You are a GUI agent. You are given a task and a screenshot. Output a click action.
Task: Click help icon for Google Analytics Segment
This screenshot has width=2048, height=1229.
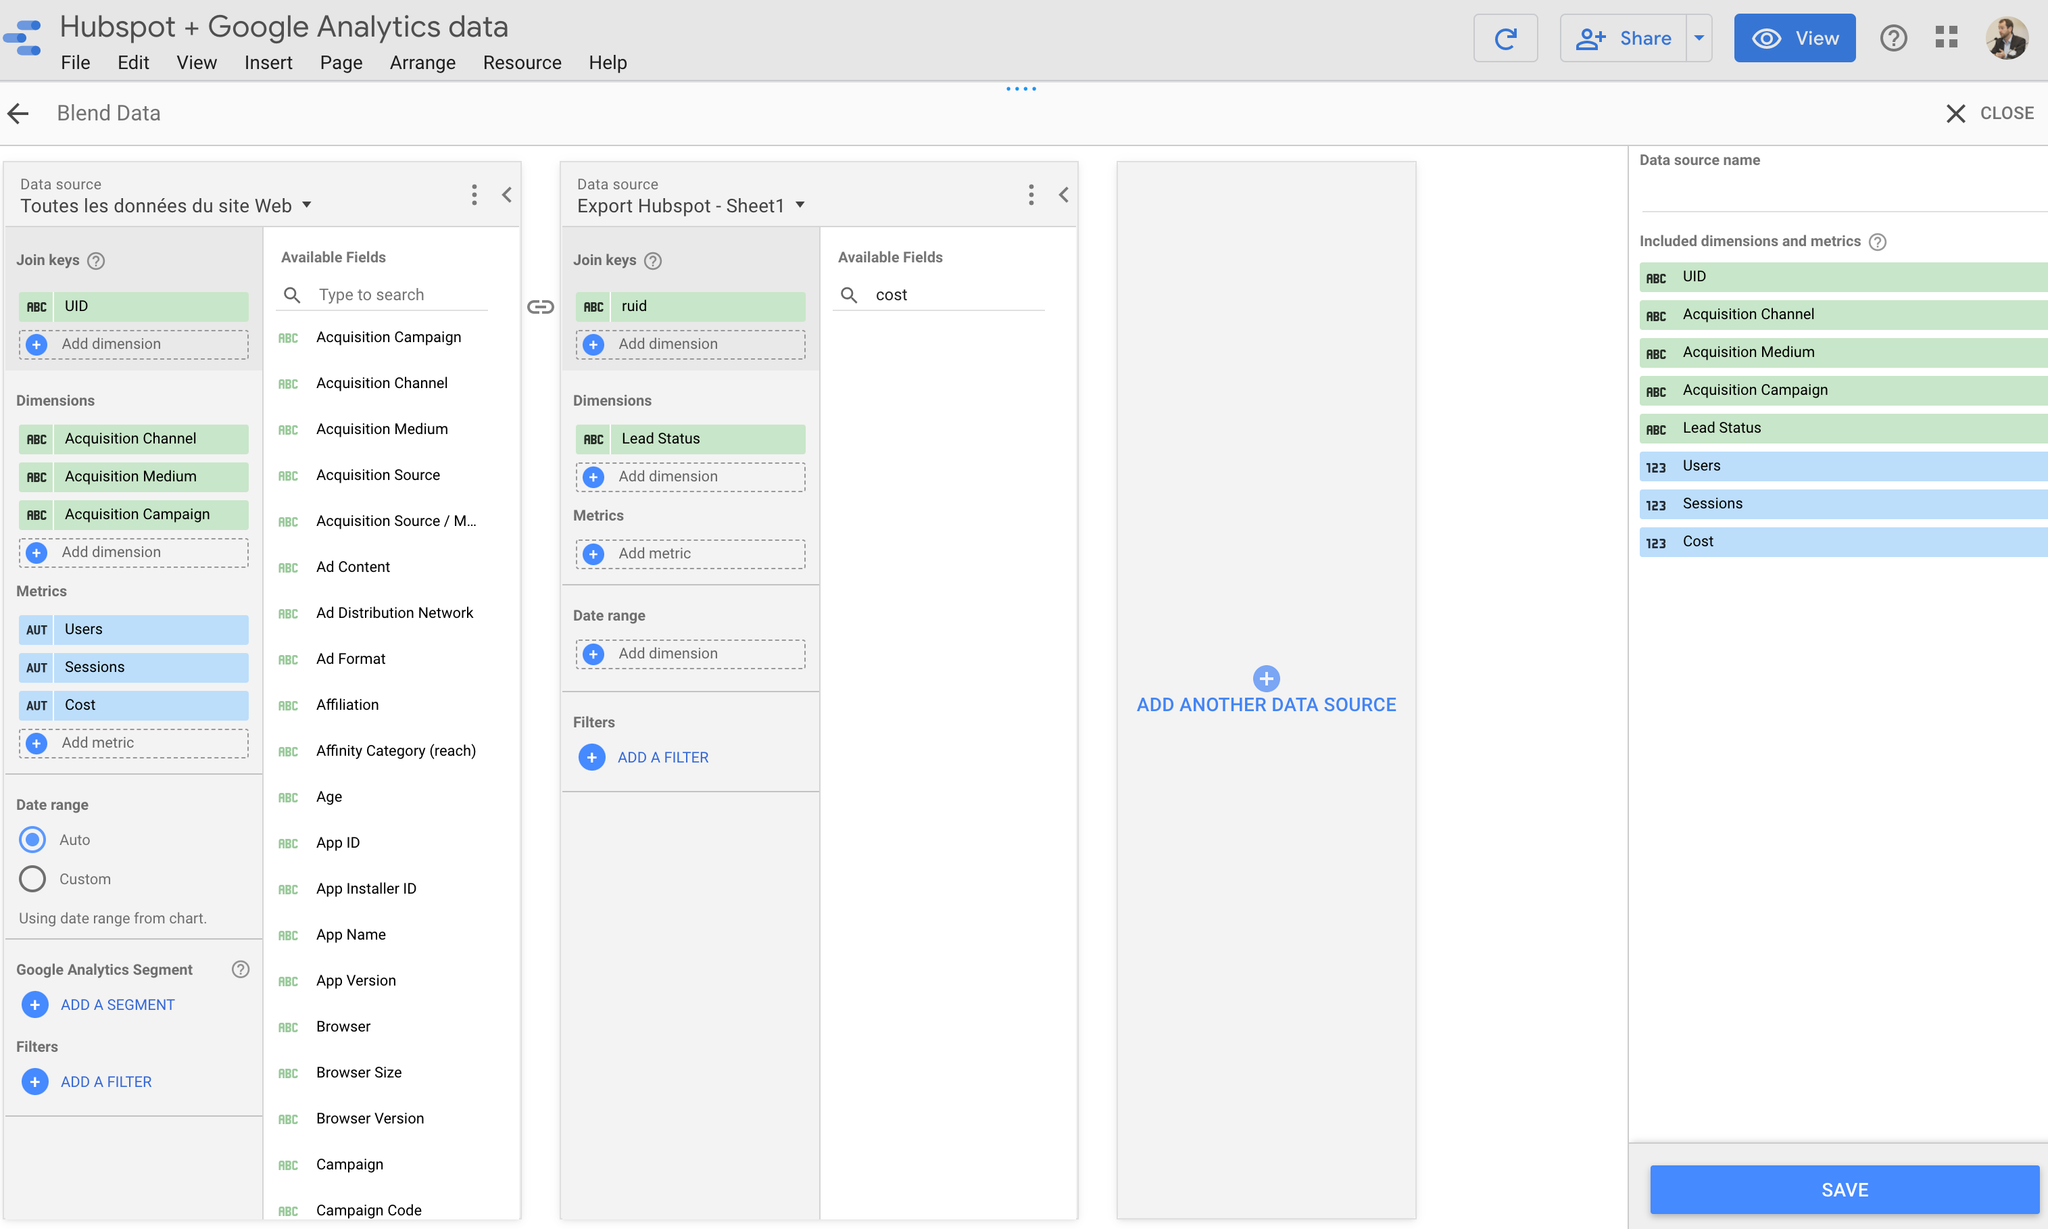pos(240,969)
